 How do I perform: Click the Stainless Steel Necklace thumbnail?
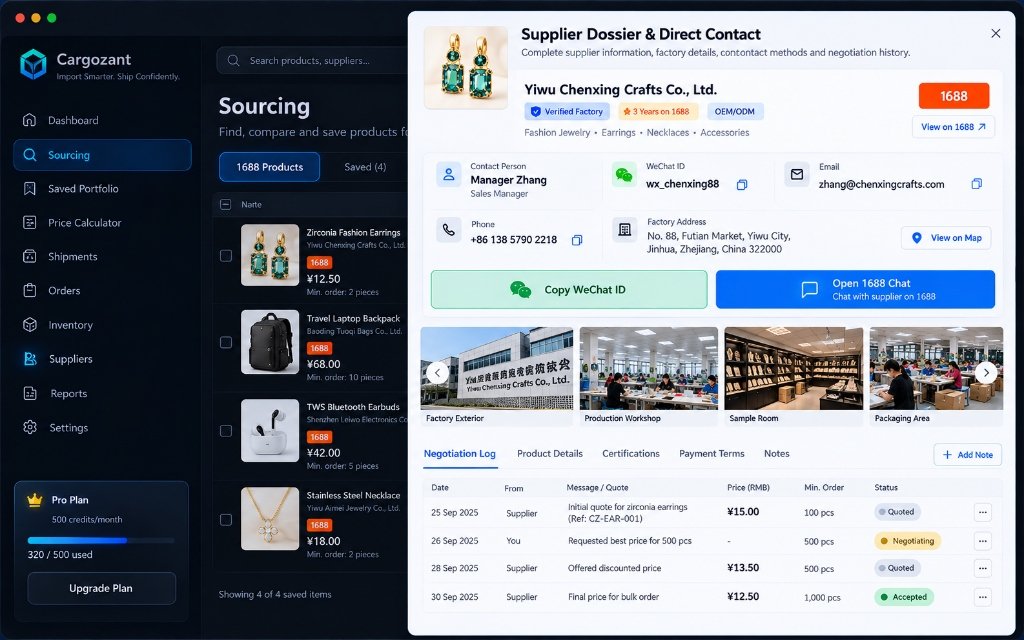pyautogui.click(x=270, y=519)
